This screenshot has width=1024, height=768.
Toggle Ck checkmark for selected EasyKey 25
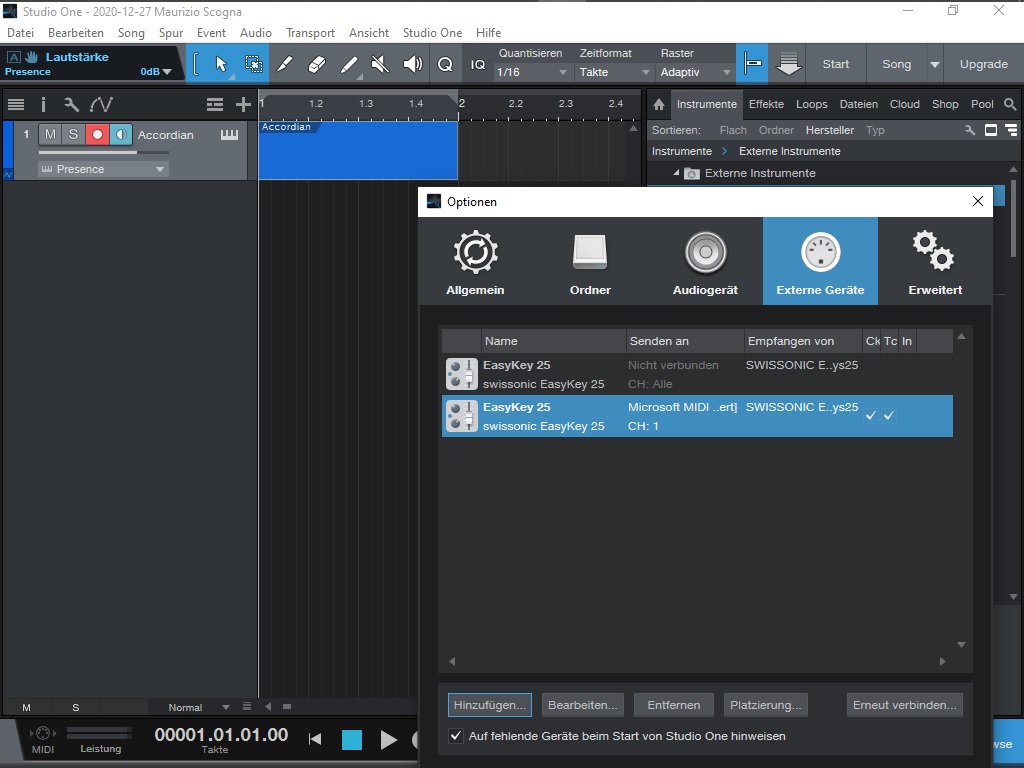click(x=871, y=415)
